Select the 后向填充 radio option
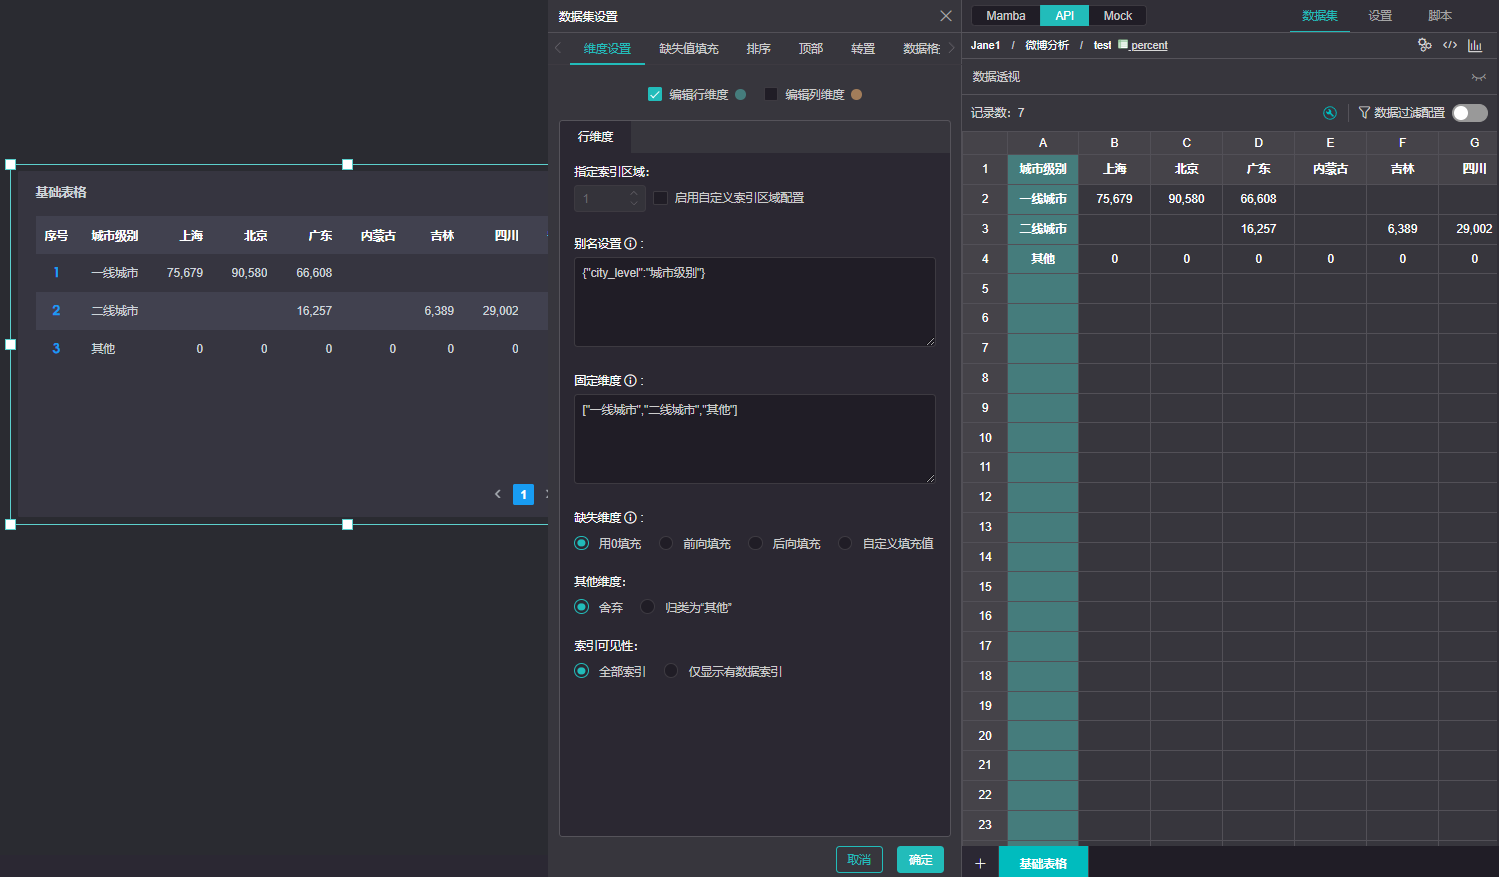The height and width of the screenshot is (877, 1499). 755,543
